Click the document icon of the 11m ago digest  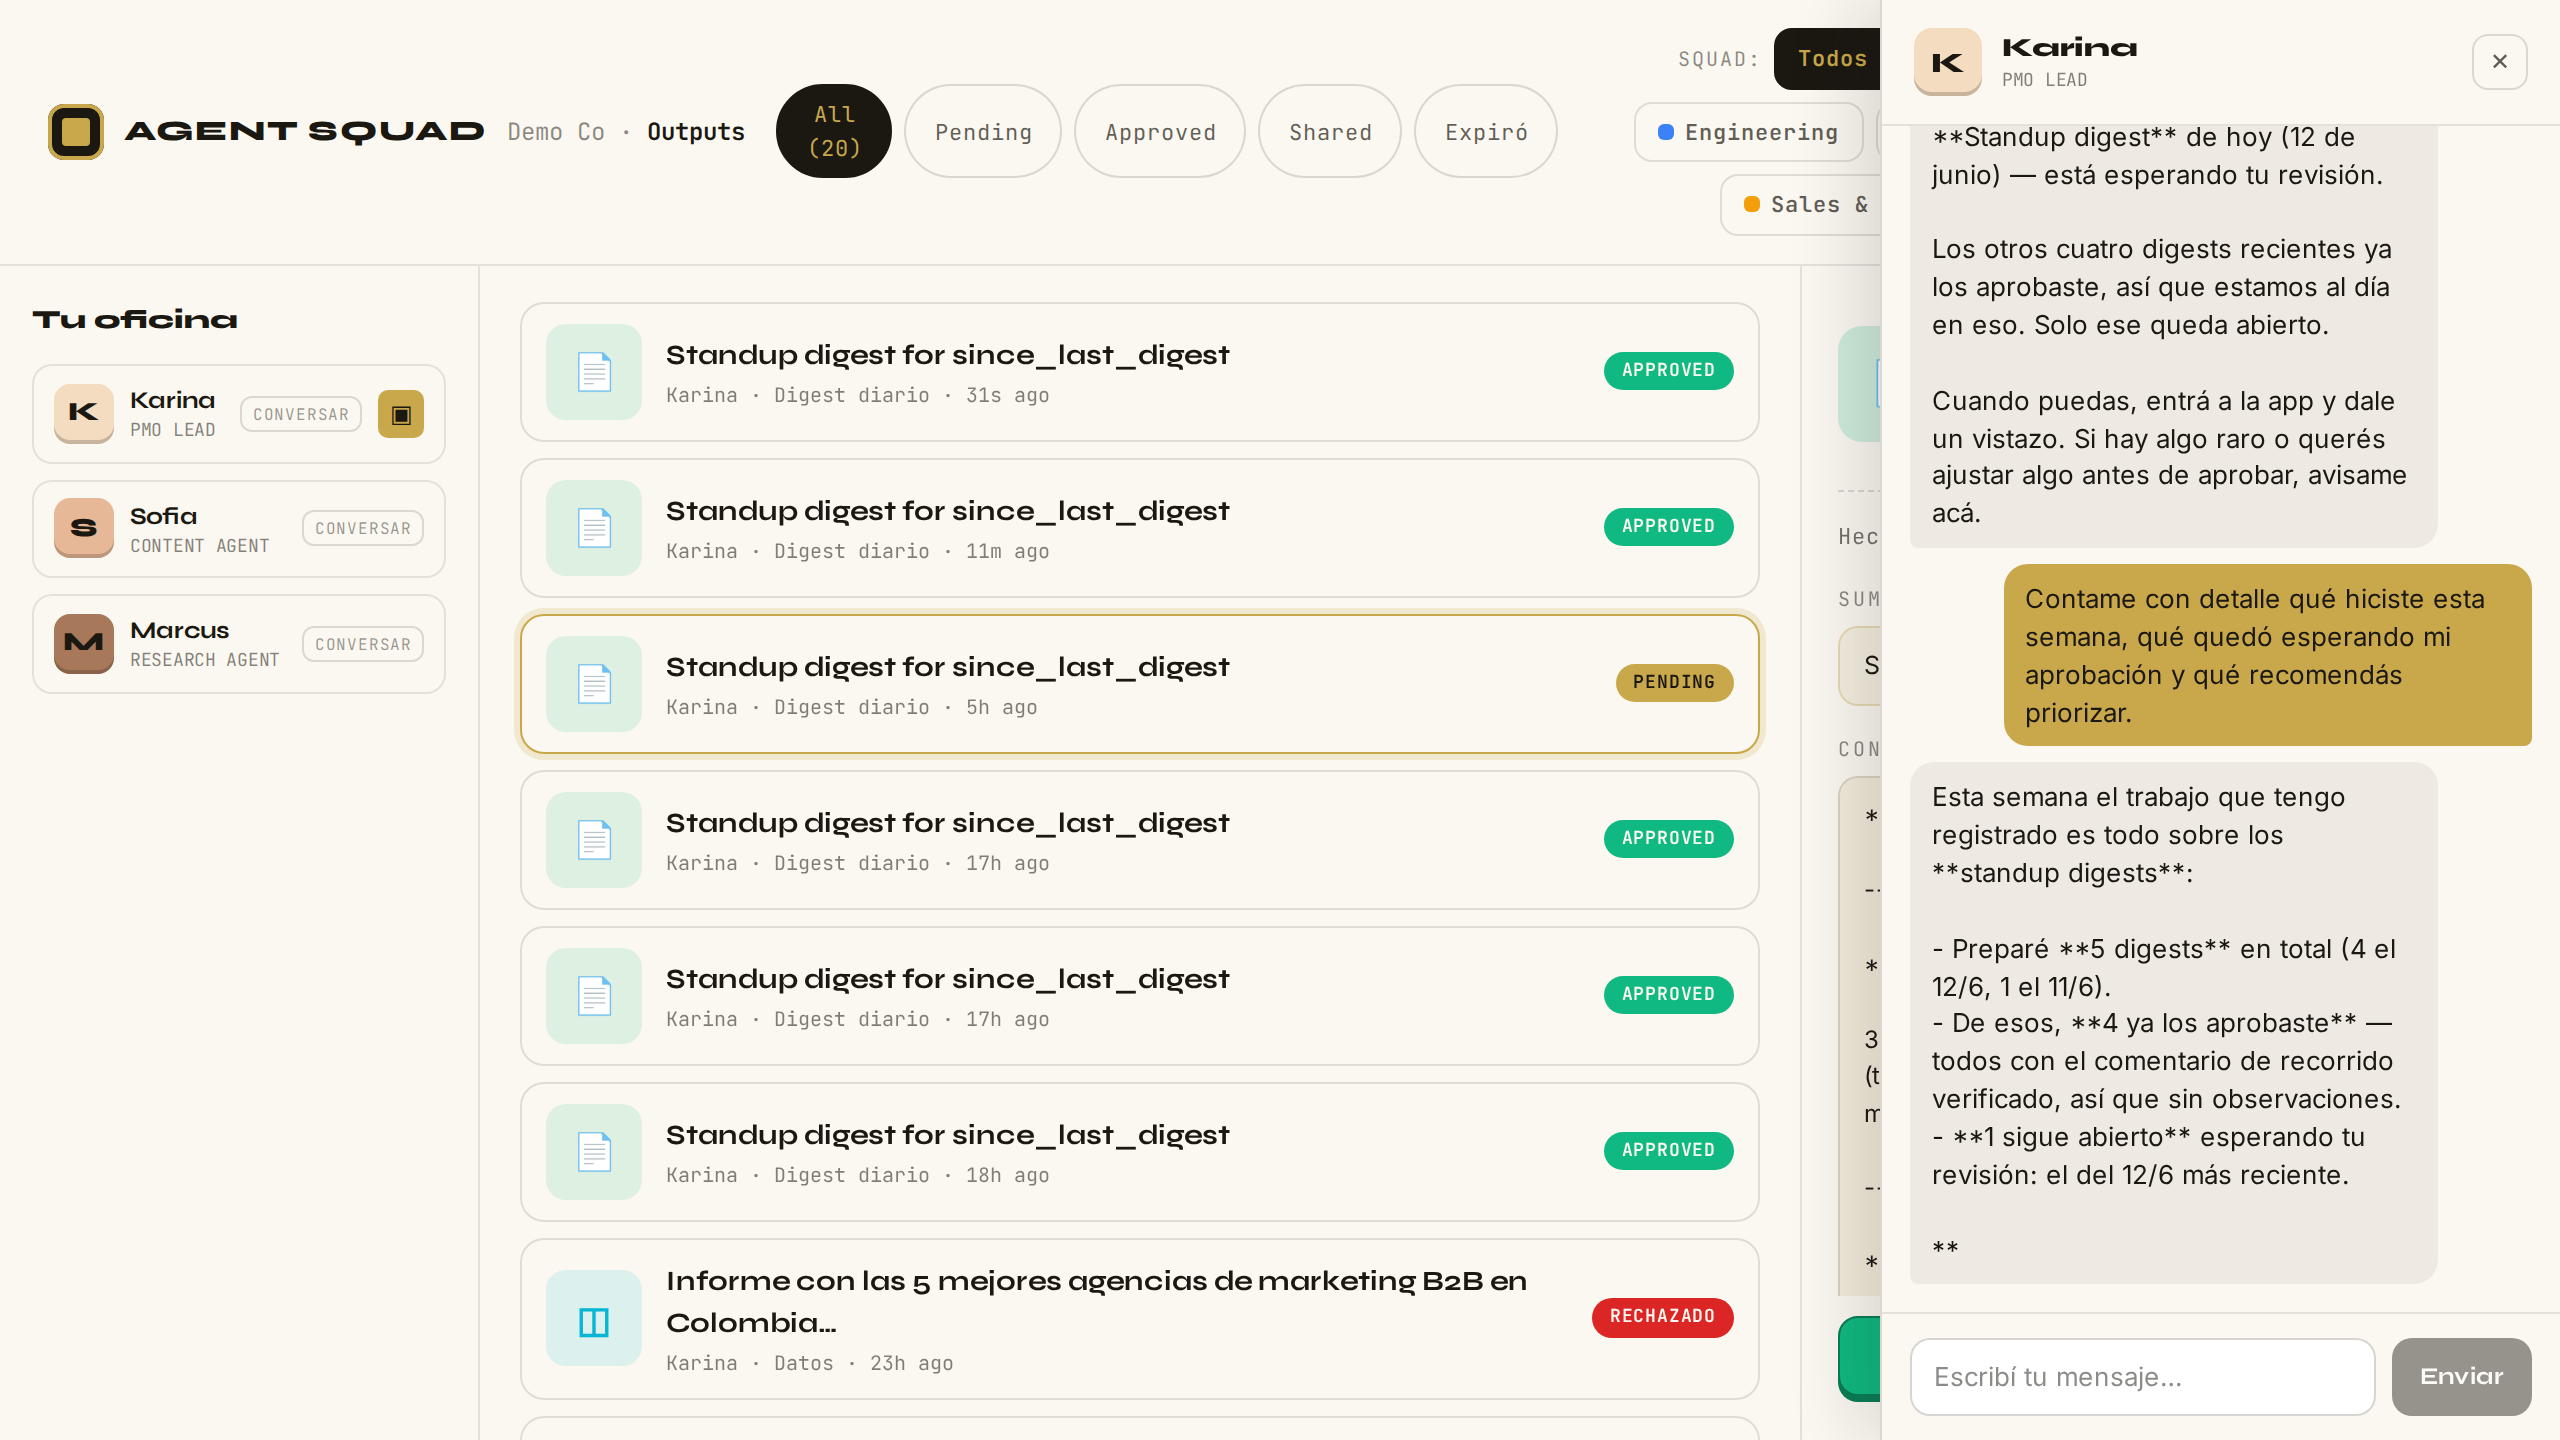pyautogui.click(x=594, y=528)
